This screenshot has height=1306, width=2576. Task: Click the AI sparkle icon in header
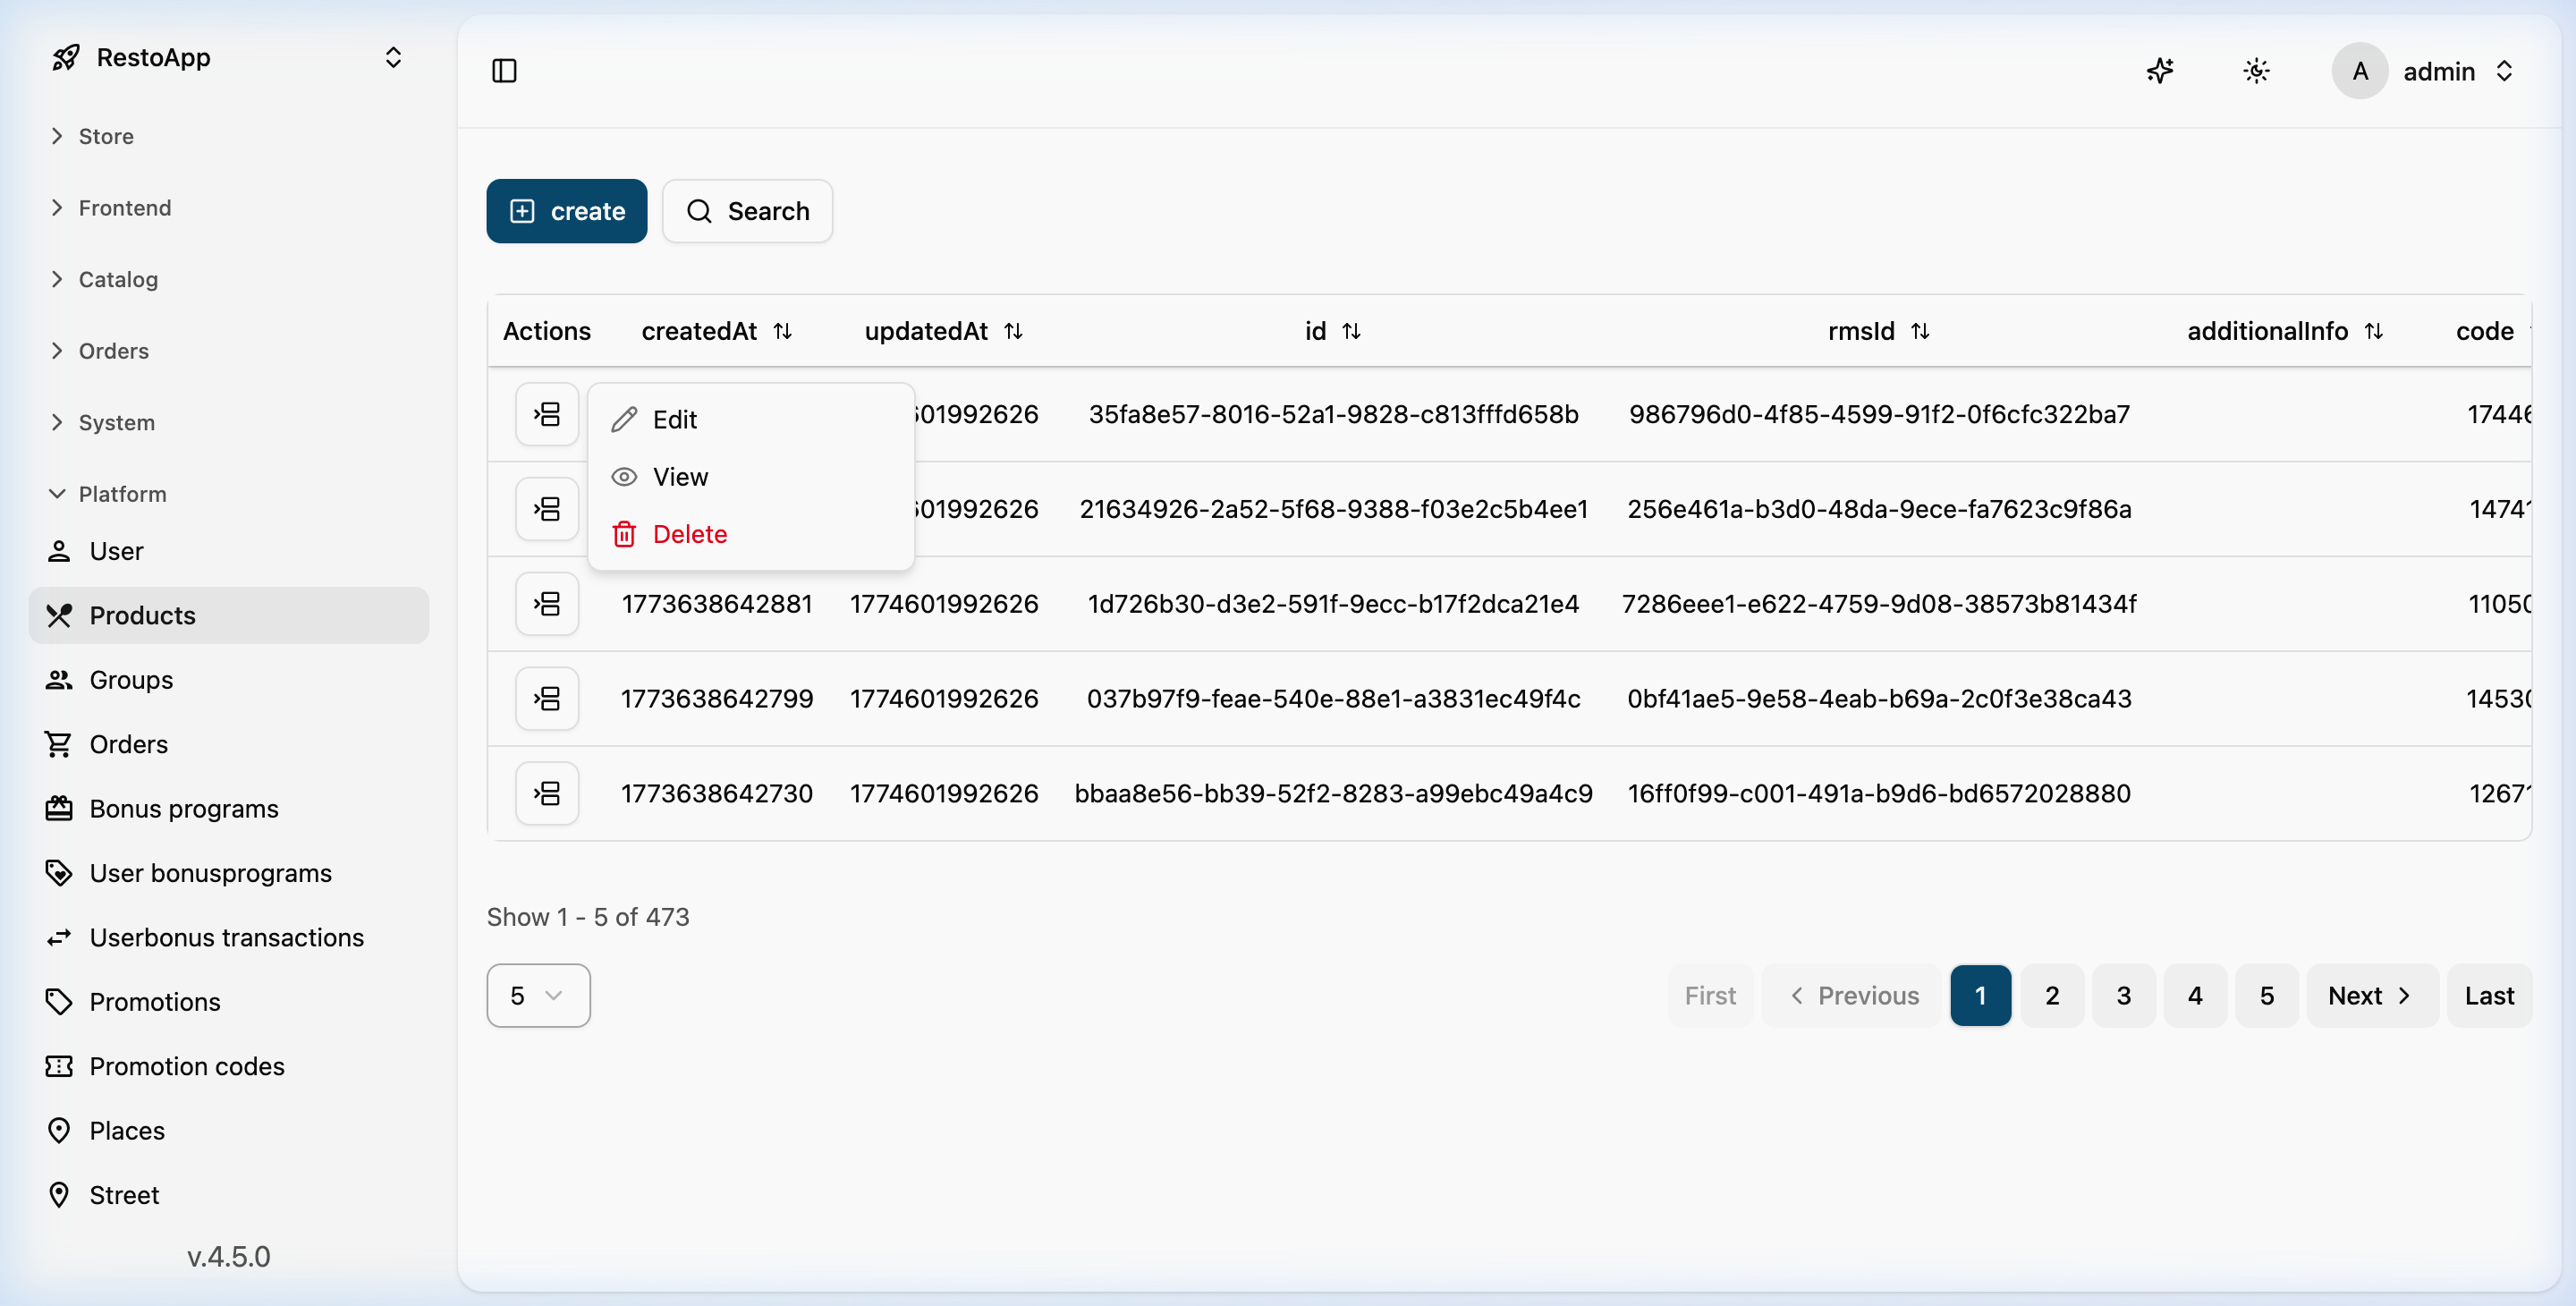[x=2160, y=71]
